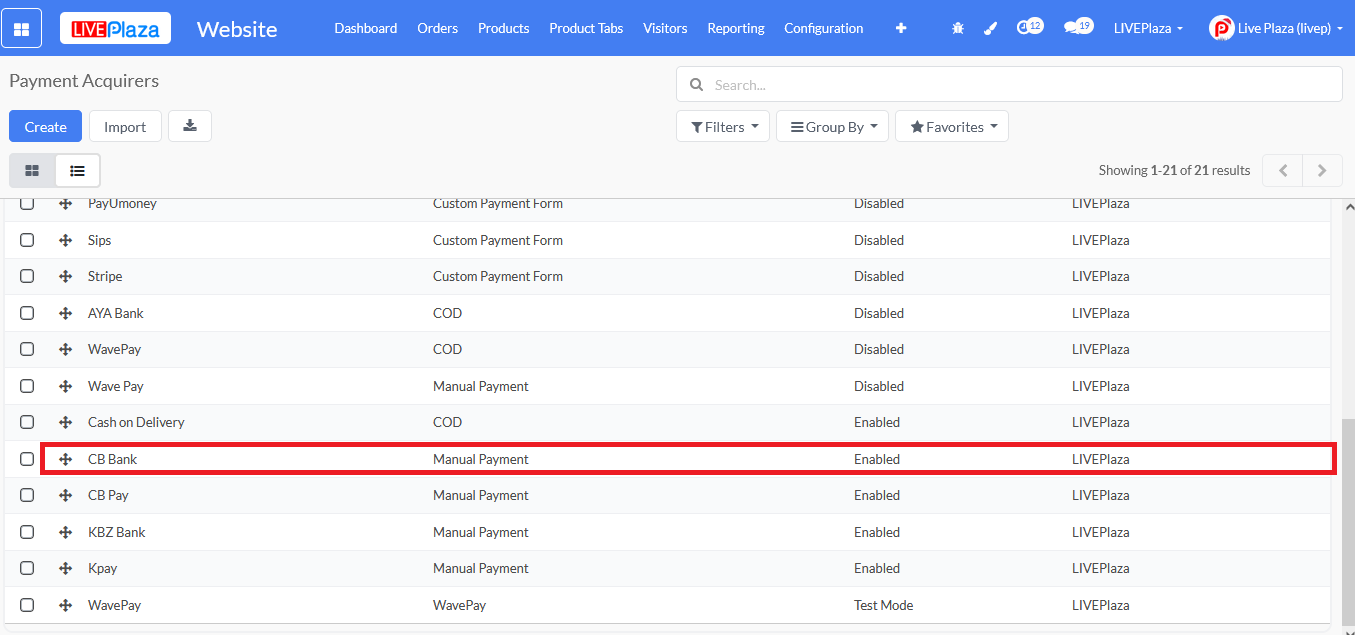Screen dimensions: 1355x635
Task: Click Disabled status in AYA Bank row
Action: point(879,313)
